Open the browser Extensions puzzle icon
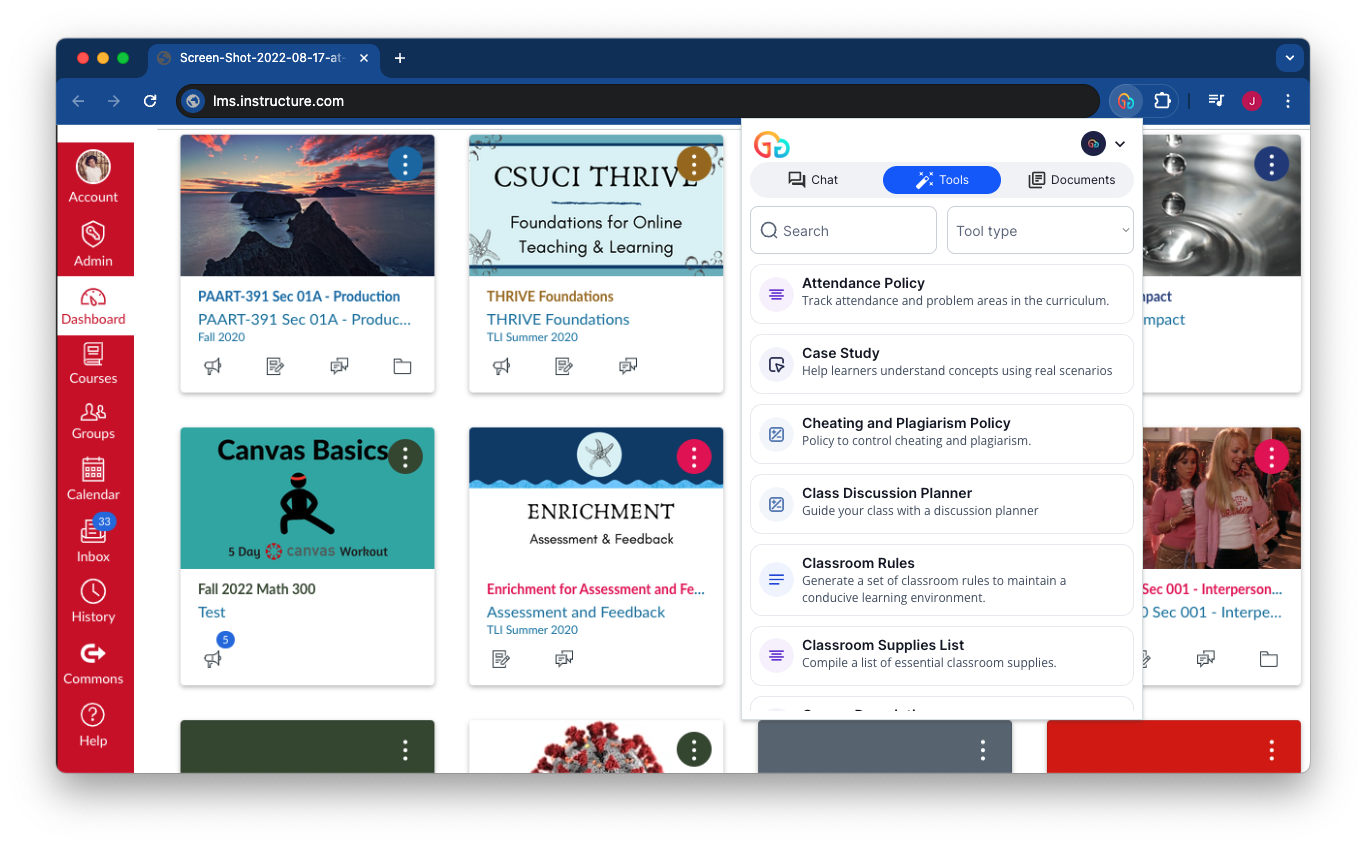This screenshot has width=1366, height=847. (1161, 101)
